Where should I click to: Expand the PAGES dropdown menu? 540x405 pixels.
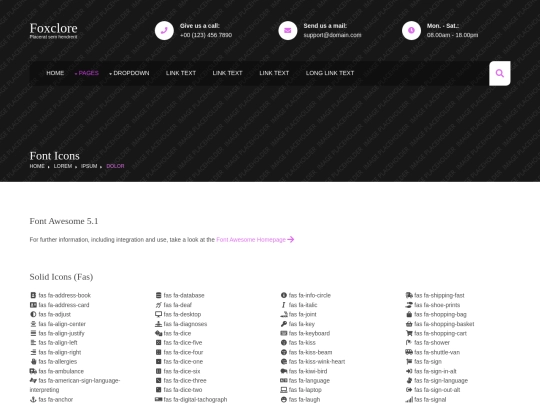pyautogui.click(x=87, y=73)
